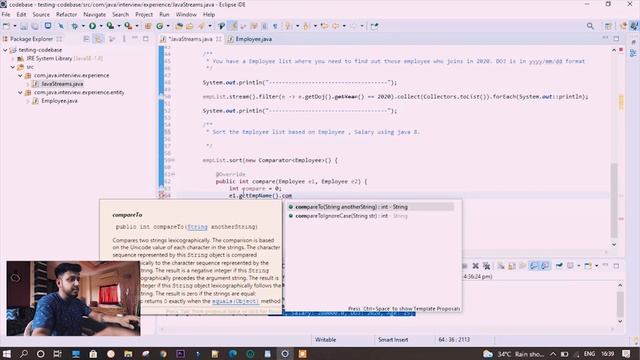Image resolution: width=640 pixels, height=360 pixels.
Task: Collapse the src folder node
Action: (x=13, y=67)
